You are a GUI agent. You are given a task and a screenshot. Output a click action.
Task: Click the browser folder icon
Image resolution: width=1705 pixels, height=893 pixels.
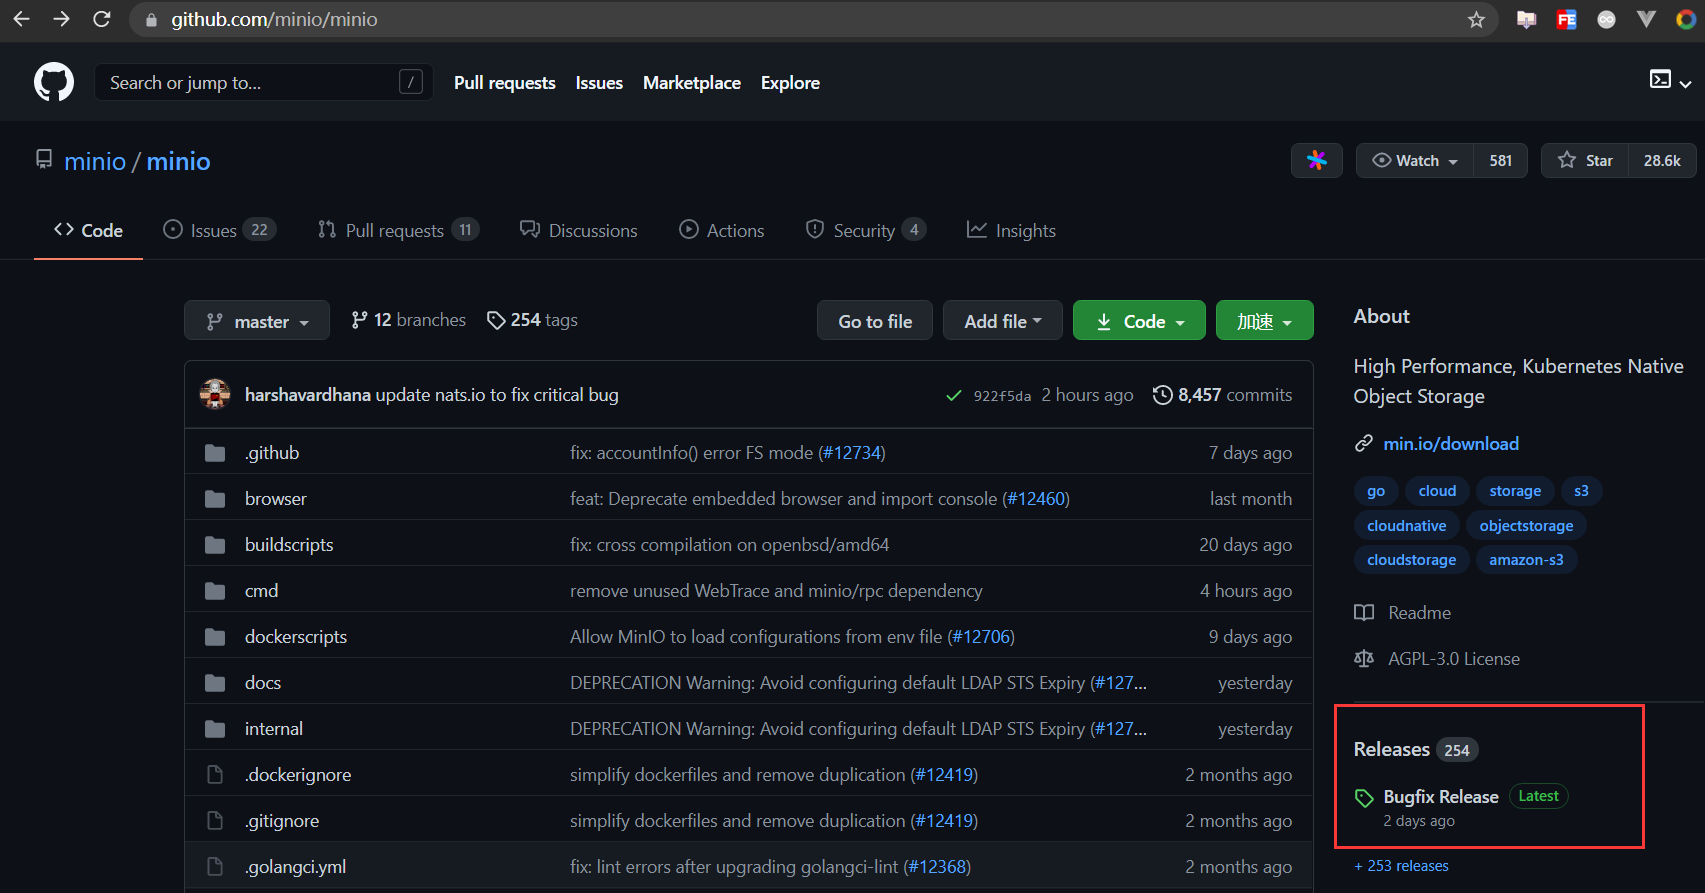point(215,499)
